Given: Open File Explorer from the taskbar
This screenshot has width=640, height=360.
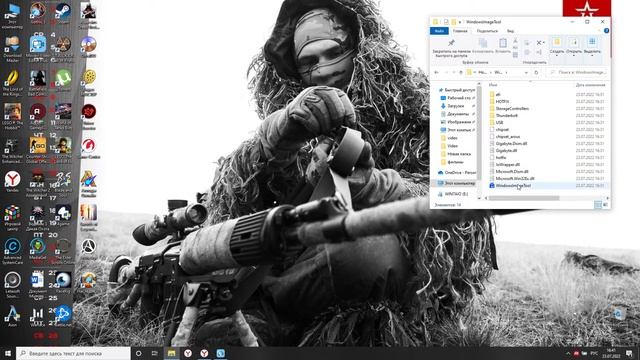Looking at the screenshot, I should 171,353.
